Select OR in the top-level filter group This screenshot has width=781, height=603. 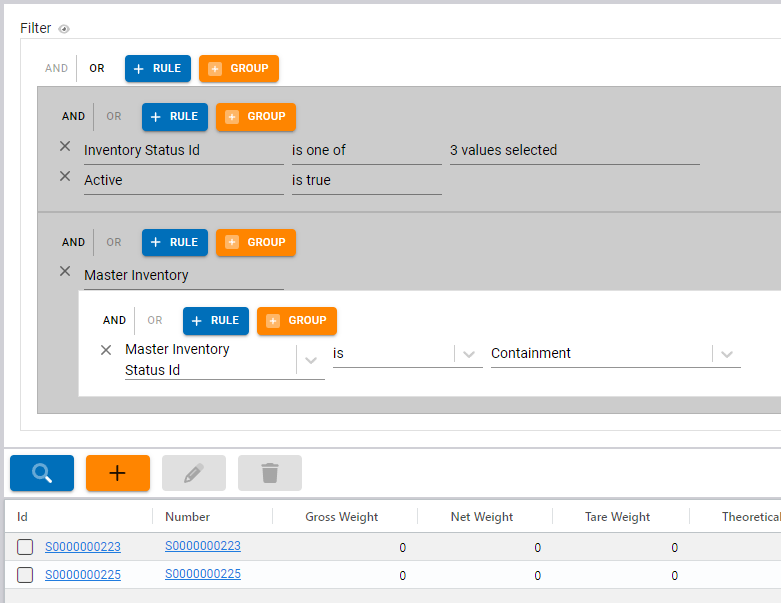97,68
